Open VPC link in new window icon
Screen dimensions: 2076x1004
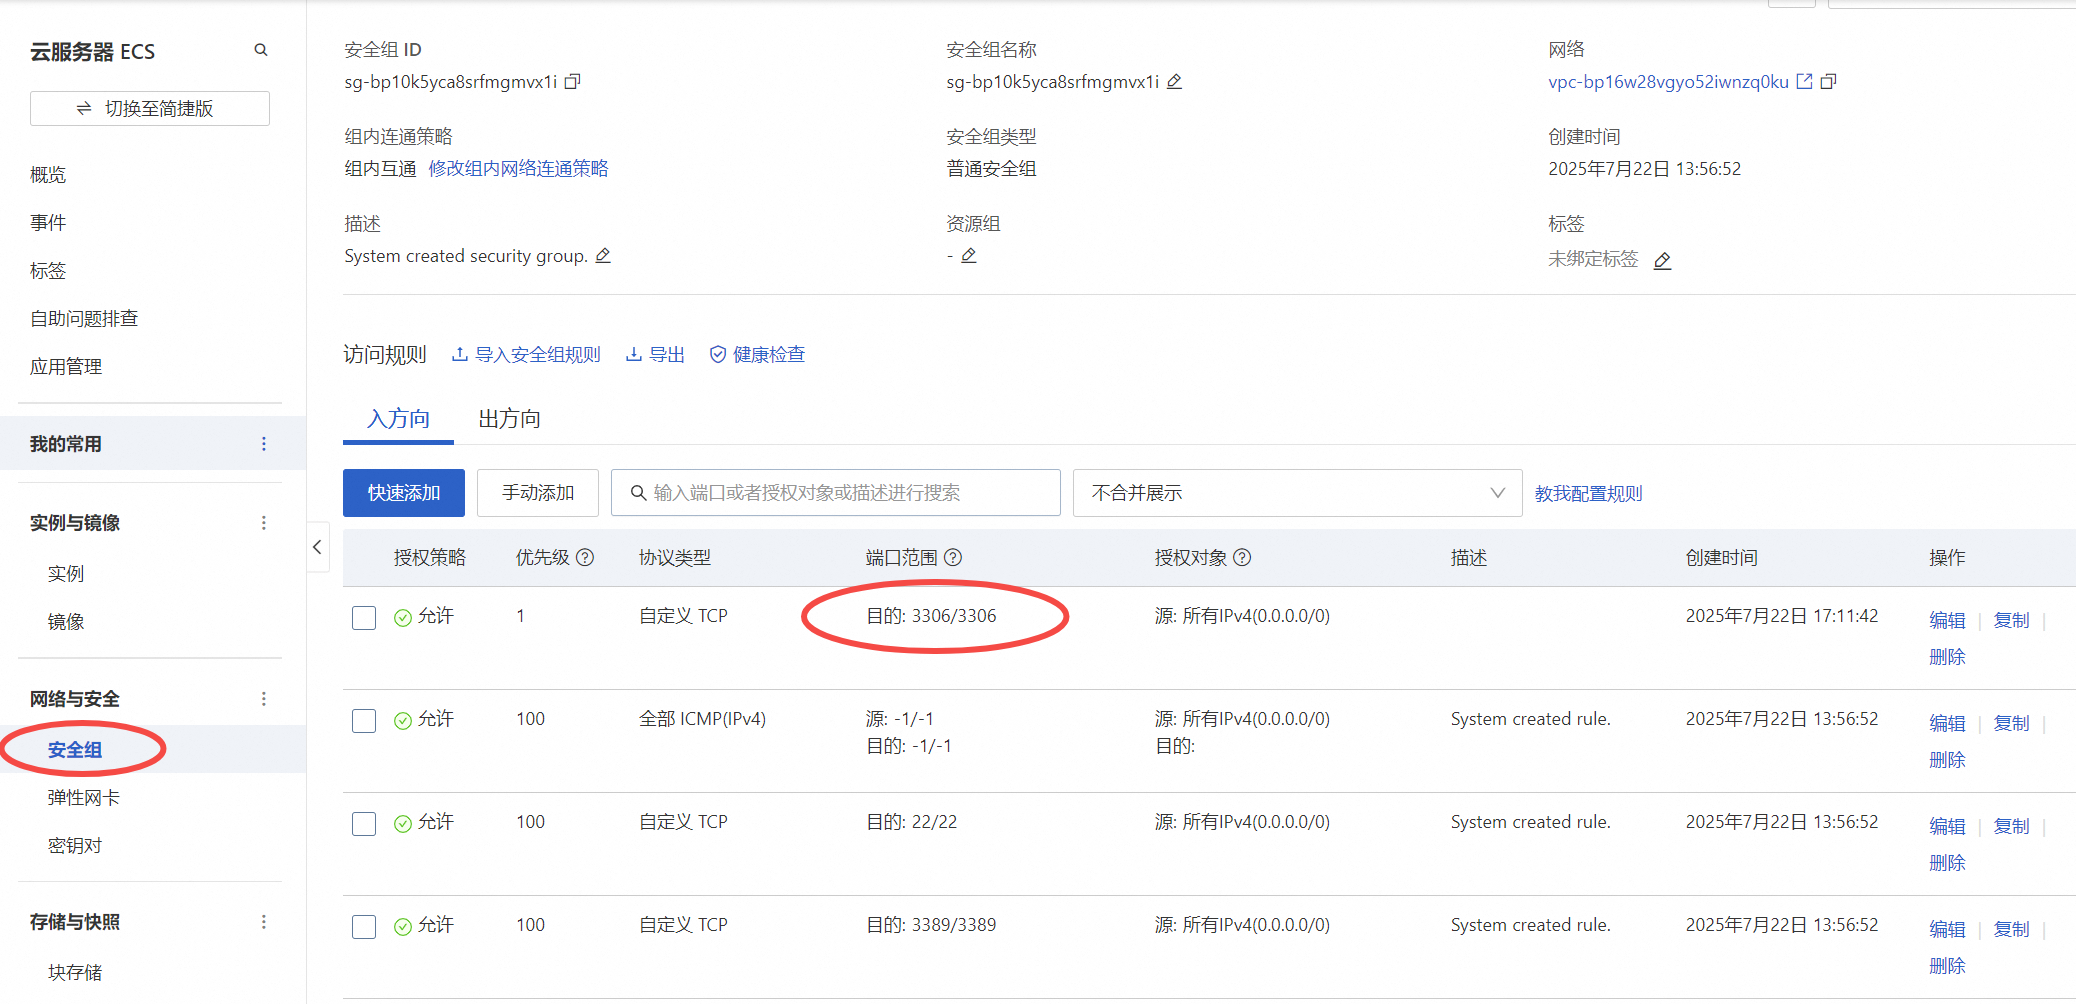(x=1804, y=82)
